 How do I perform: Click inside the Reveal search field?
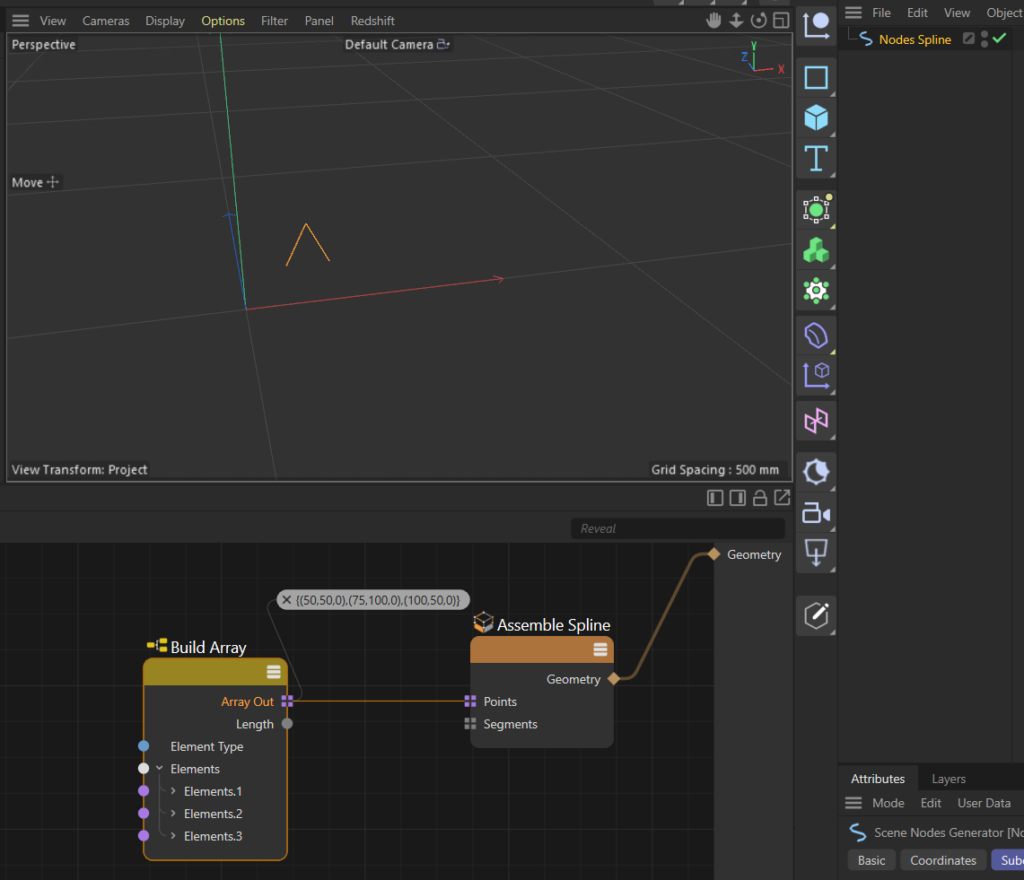[678, 528]
